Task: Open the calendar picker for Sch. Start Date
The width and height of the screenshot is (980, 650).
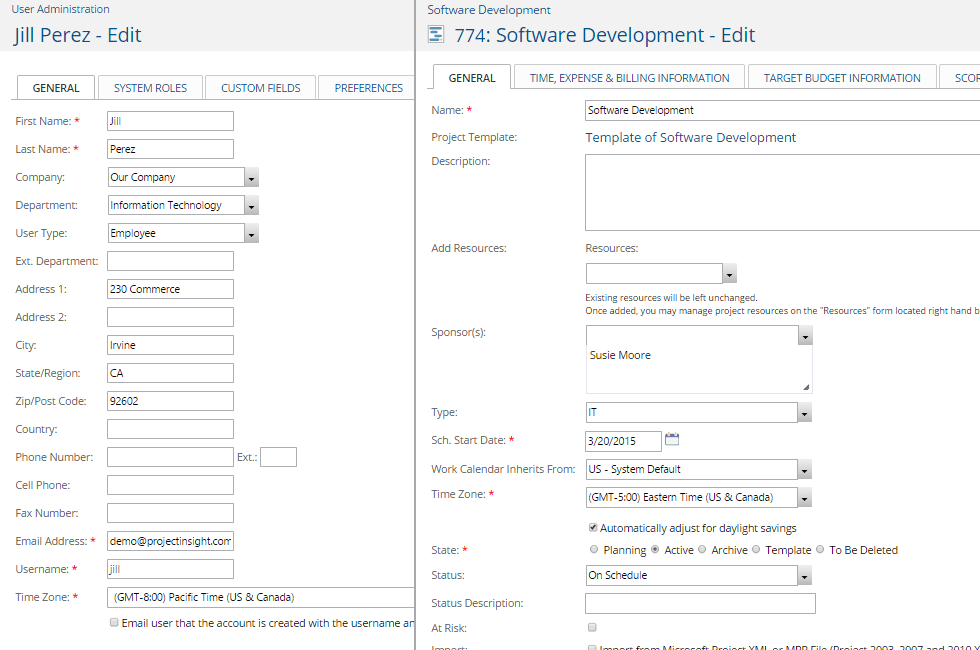Action: [671, 440]
